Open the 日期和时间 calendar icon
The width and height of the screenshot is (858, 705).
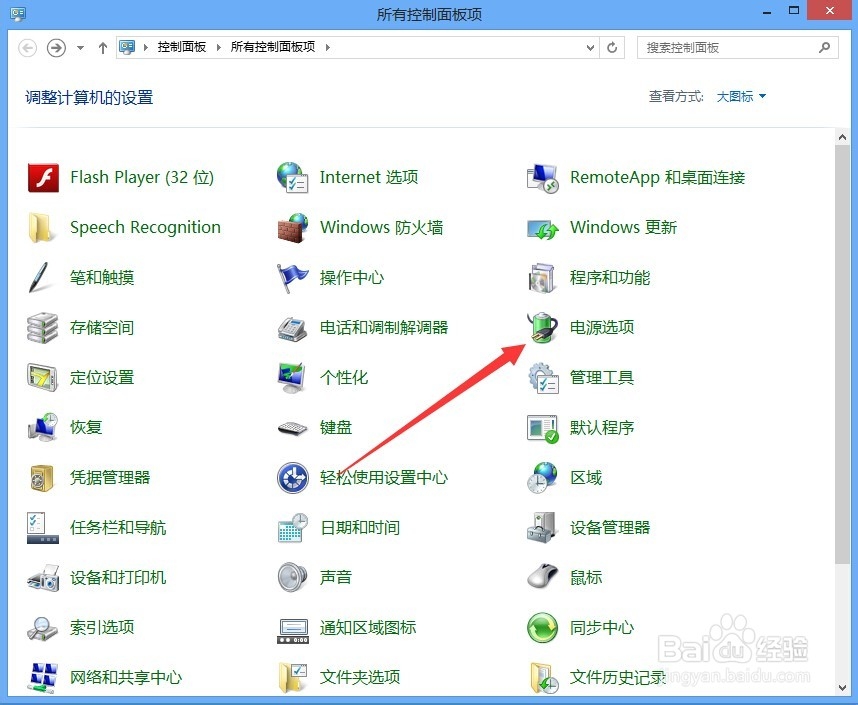(x=293, y=528)
